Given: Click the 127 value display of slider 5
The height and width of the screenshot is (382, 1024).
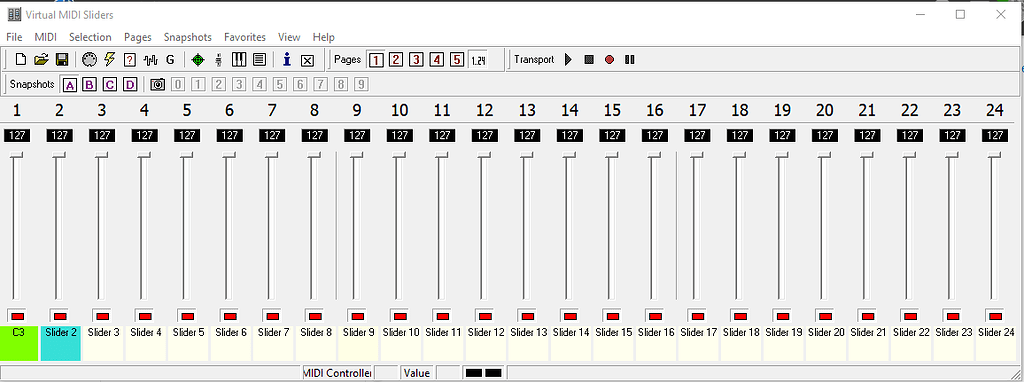Looking at the screenshot, I should point(187,136).
